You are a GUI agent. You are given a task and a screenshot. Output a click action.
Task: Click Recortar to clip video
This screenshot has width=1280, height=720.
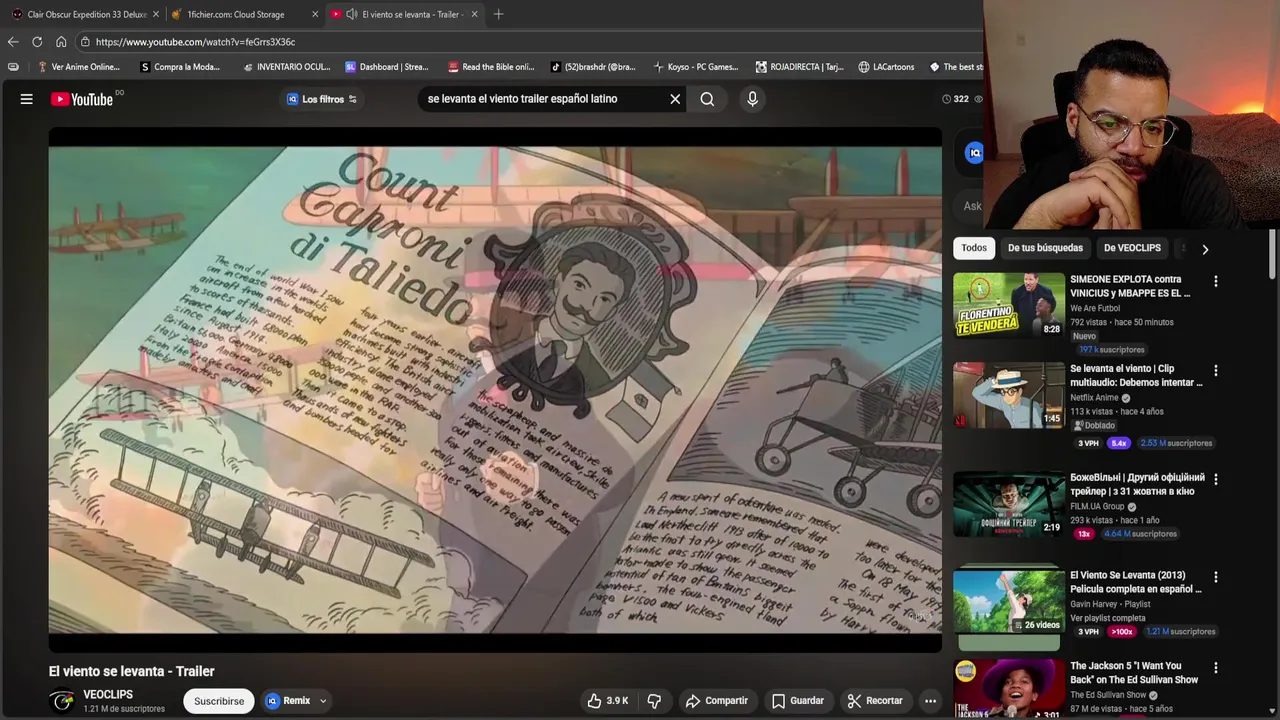tap(875, 701)
